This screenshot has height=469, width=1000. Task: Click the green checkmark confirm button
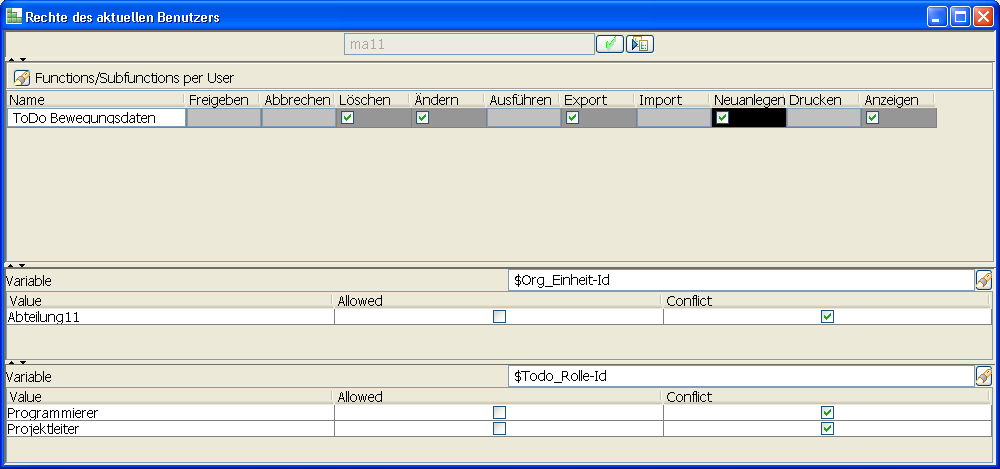click(609, 44)
